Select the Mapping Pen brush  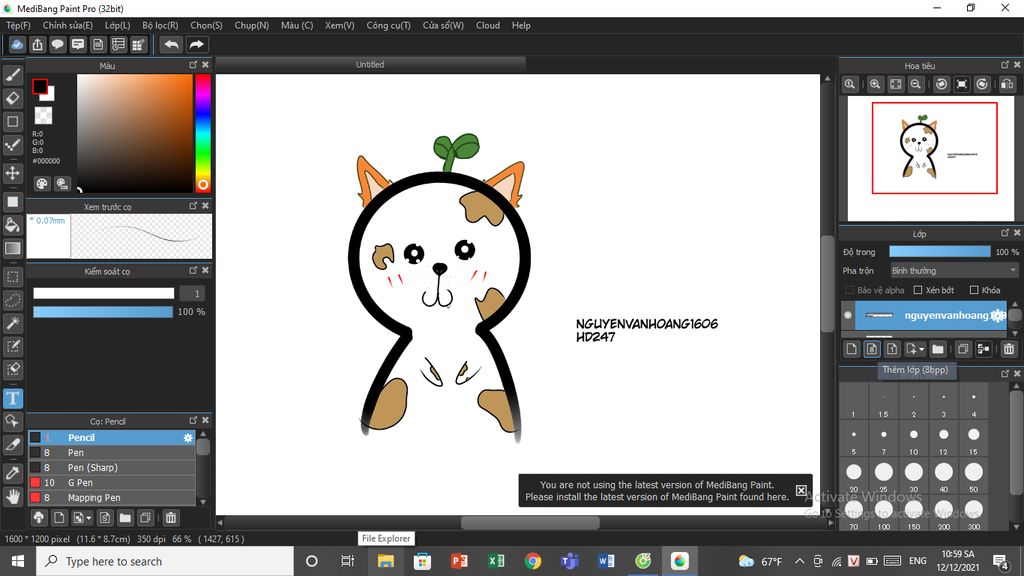[x=112, y=498]
